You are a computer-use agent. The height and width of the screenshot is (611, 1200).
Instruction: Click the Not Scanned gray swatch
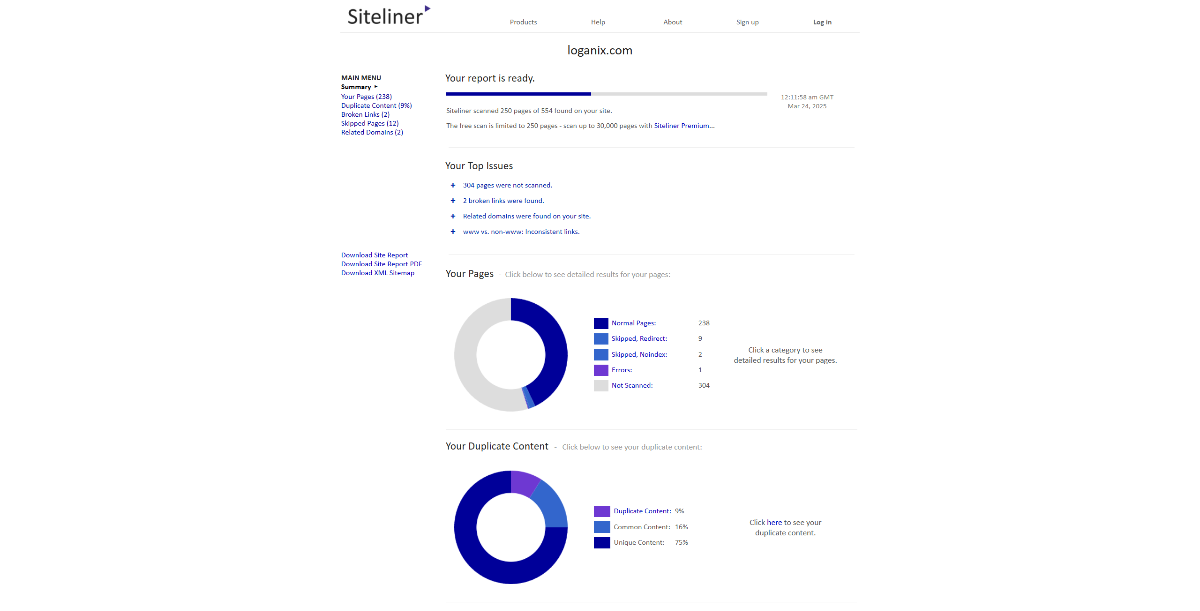(x=601, y=385)
